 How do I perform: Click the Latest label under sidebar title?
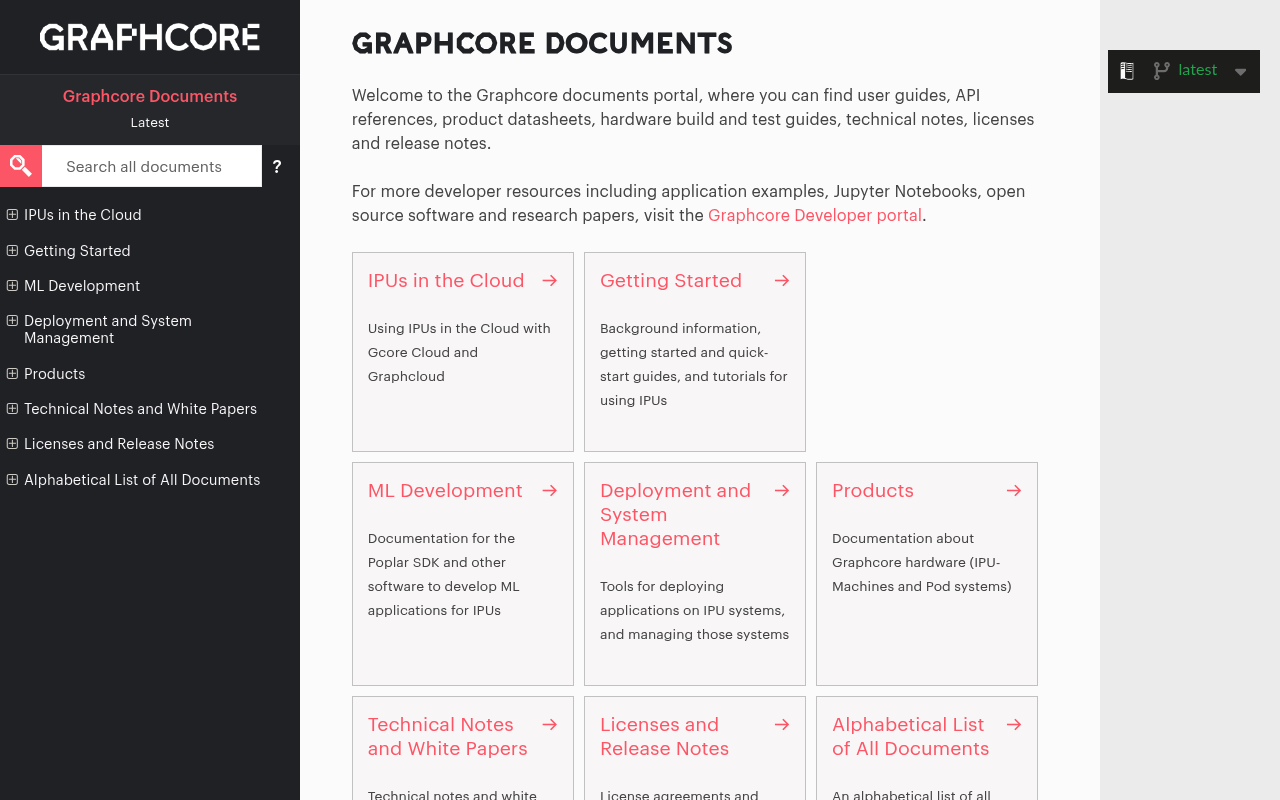pos(150,123)
